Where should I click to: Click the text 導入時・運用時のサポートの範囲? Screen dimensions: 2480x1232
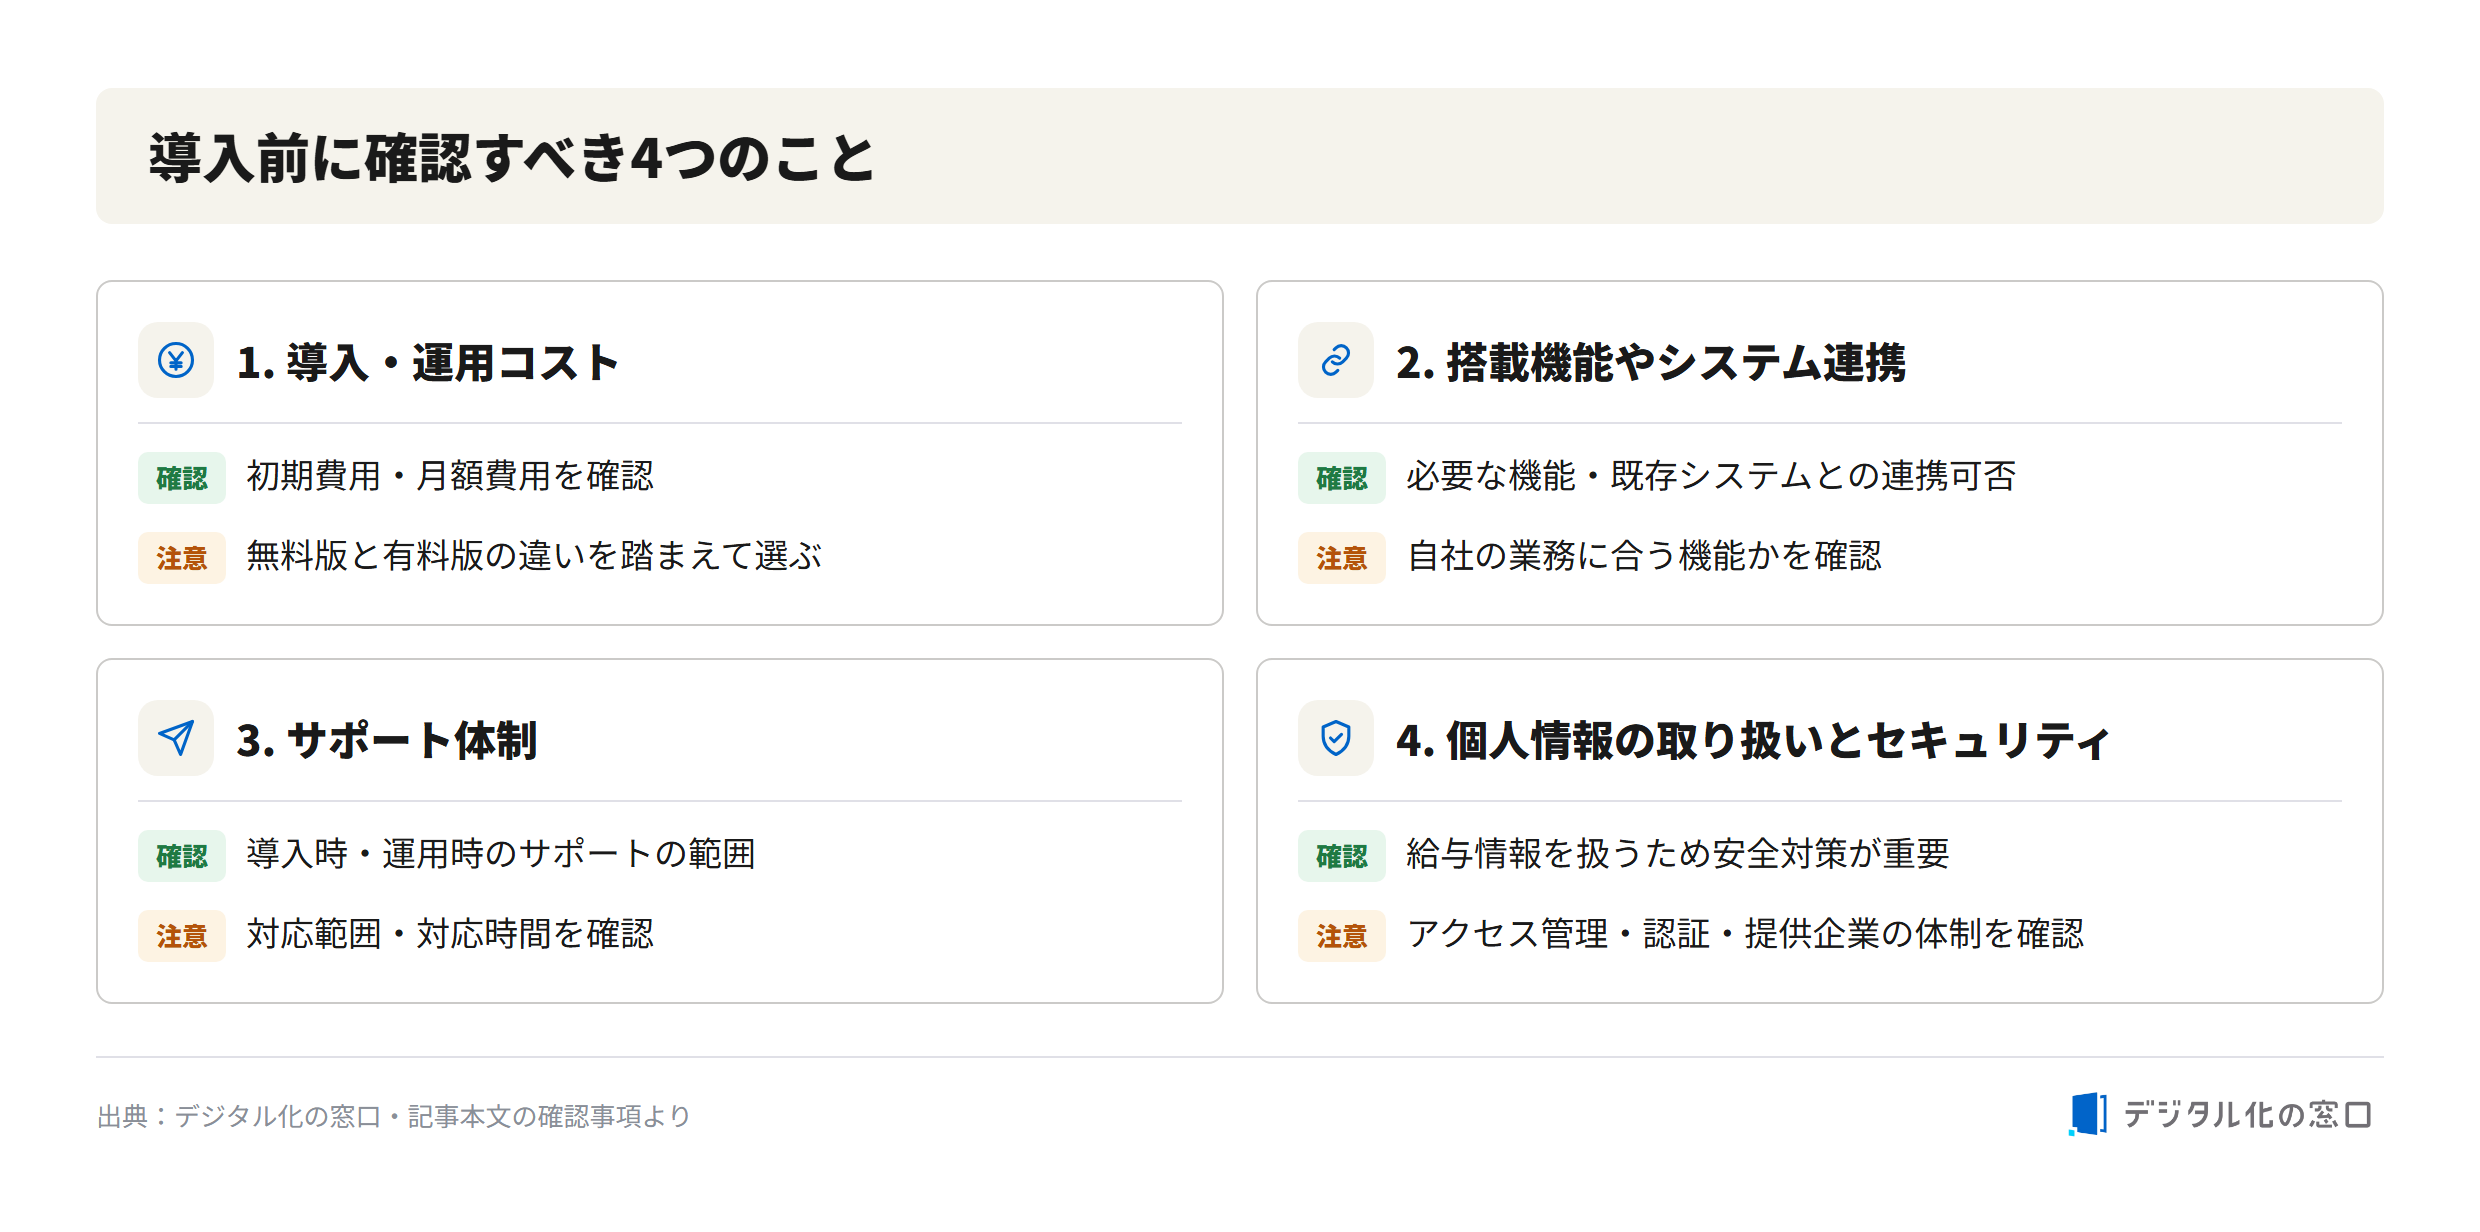[501, 854]
